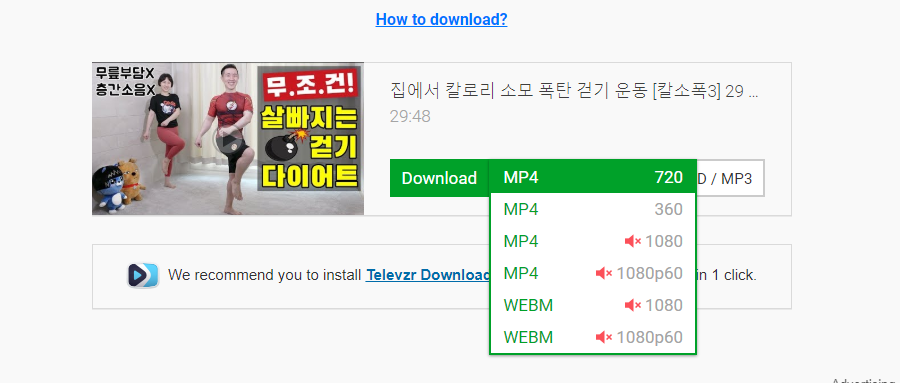Click the HD / MP3 button
Image resolution: width=900 pixels, height=383 pixels.
pos(730,178)
